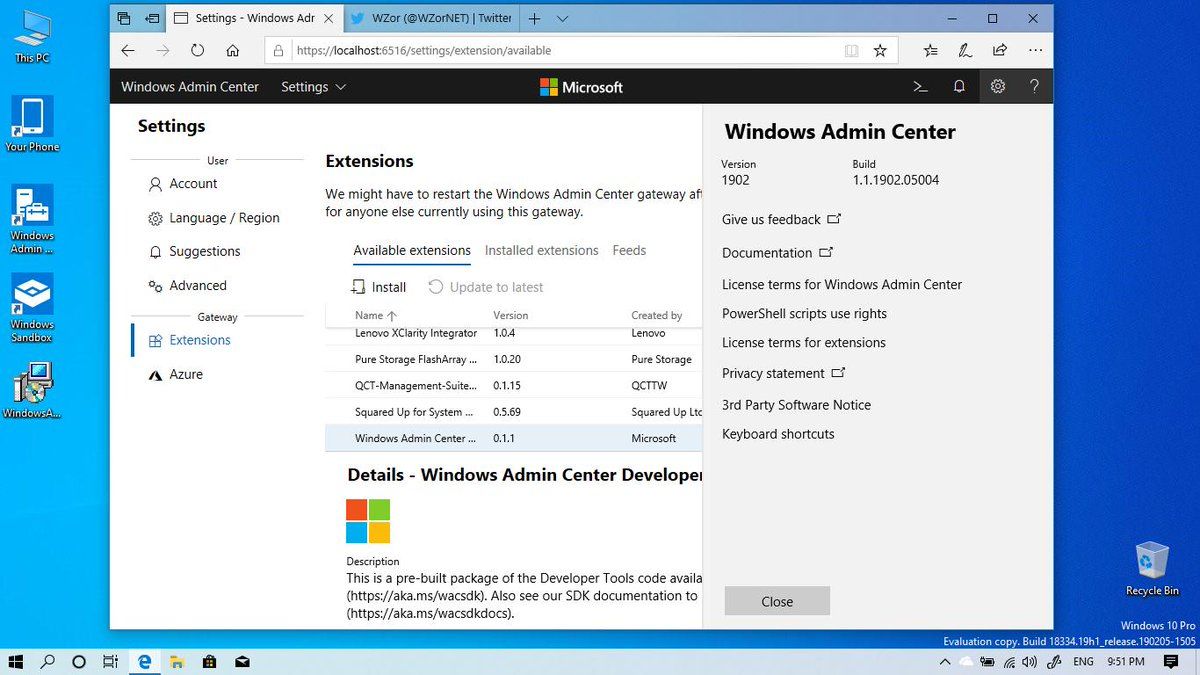Viewport: 1200px width, 675px height.
Task: Set these tabs aside icon
Action: click(x=152, y=18)
